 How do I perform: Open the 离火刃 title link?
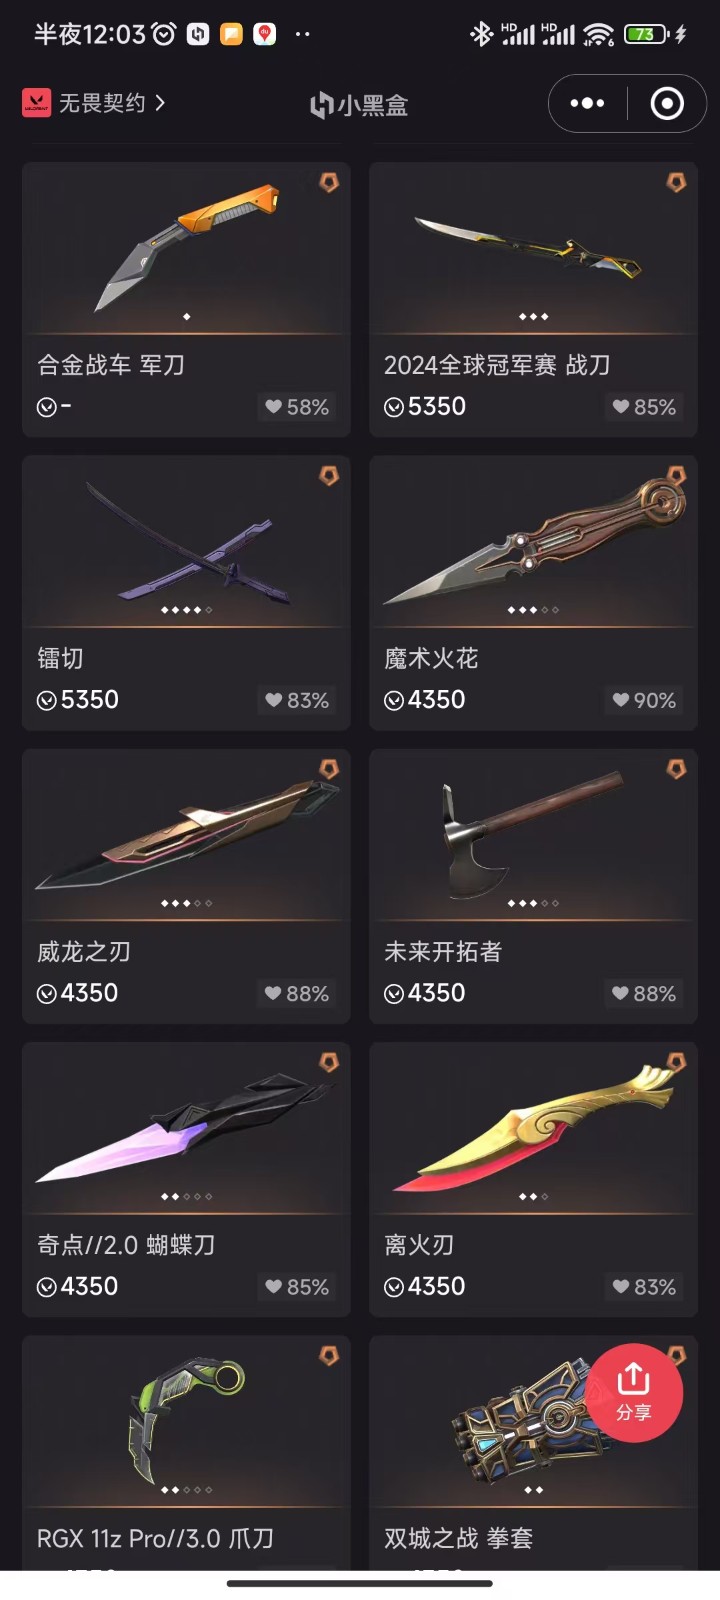coord(419,1245)
